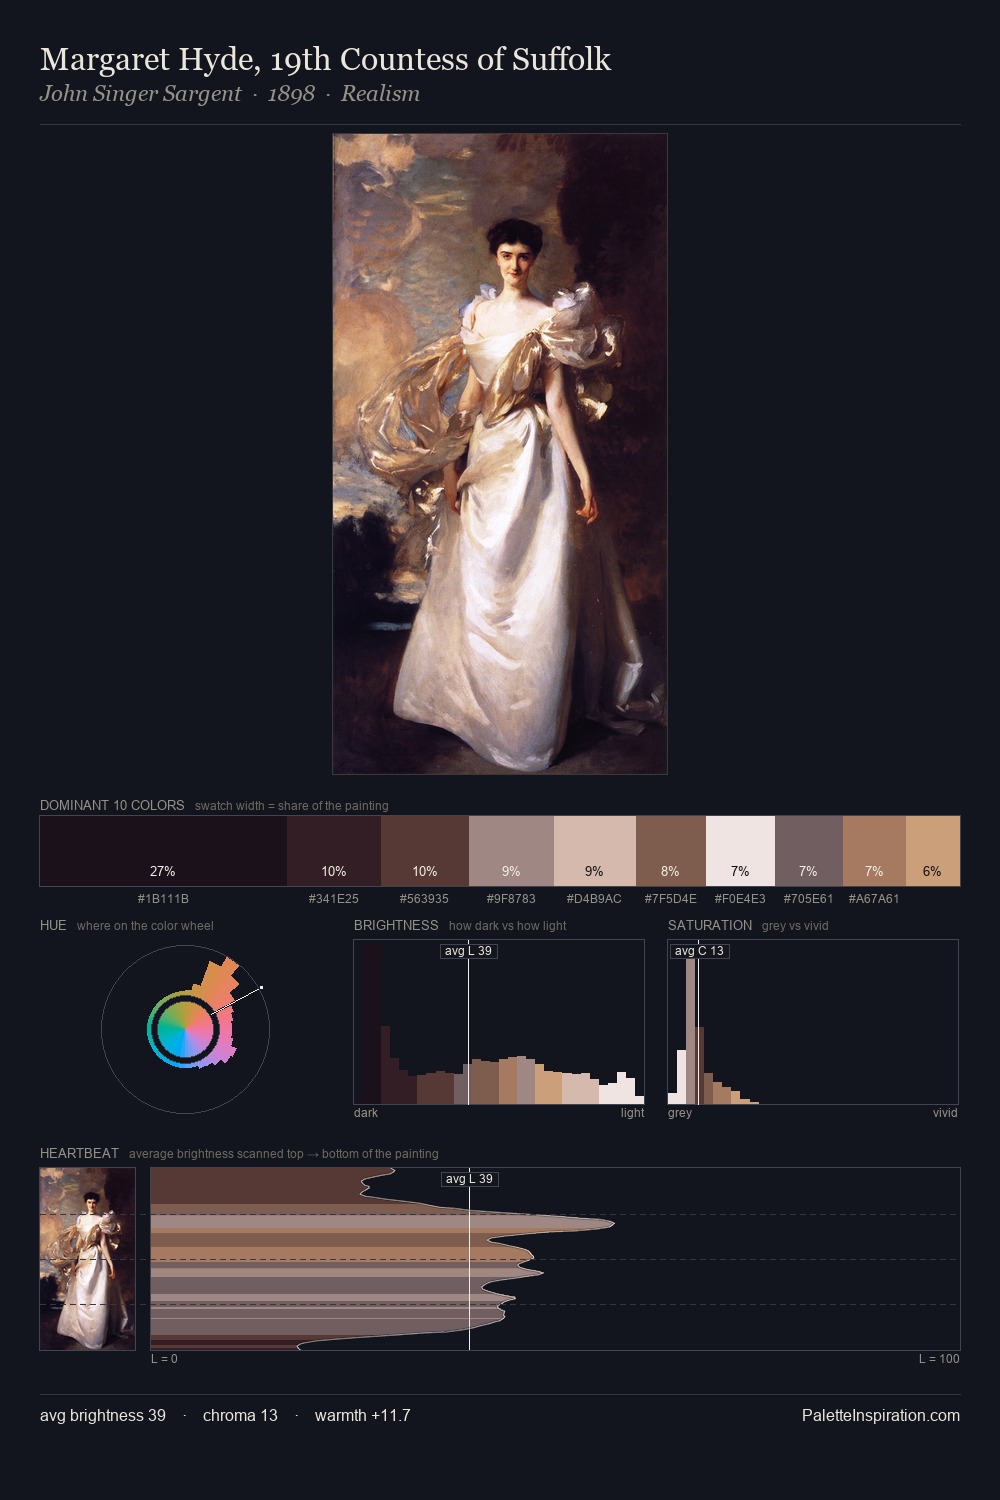This screenshot has width=1000, height=1500.
Task: Click 'avg L 39' label in Heartbeat chart
Action: pos(470,1179)
